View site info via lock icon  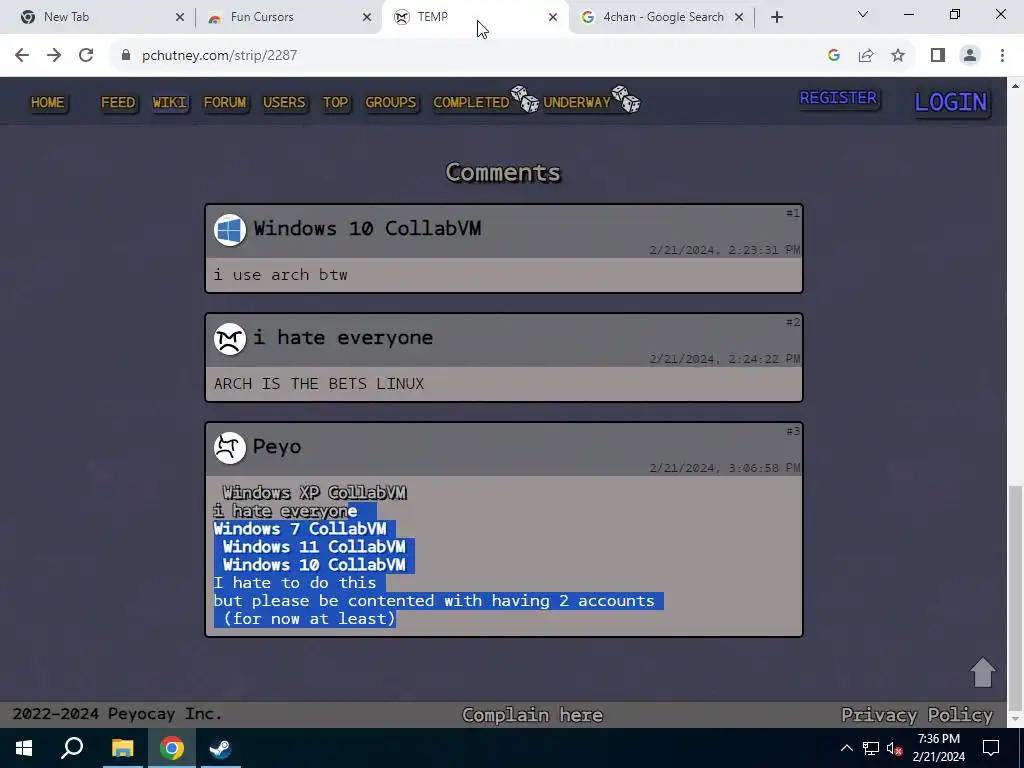(x=125, y=56)
